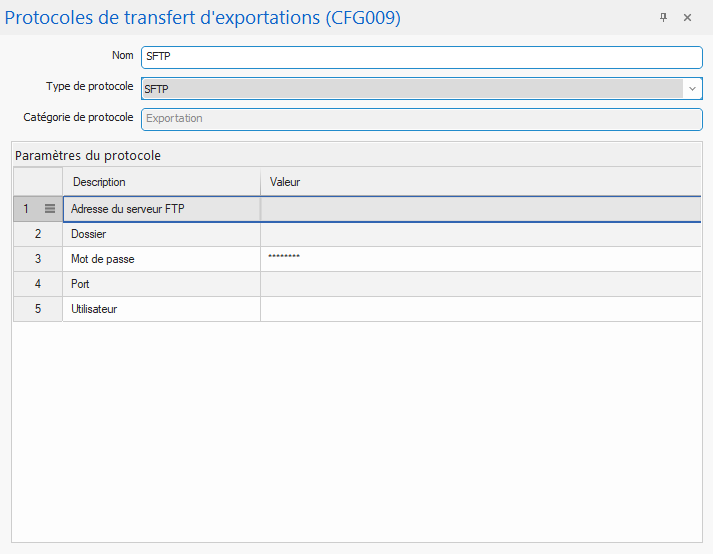The width and height of the screenshot is (713, 554).
Task: Click the Dossier value cell
Action: tap(480, 234)
